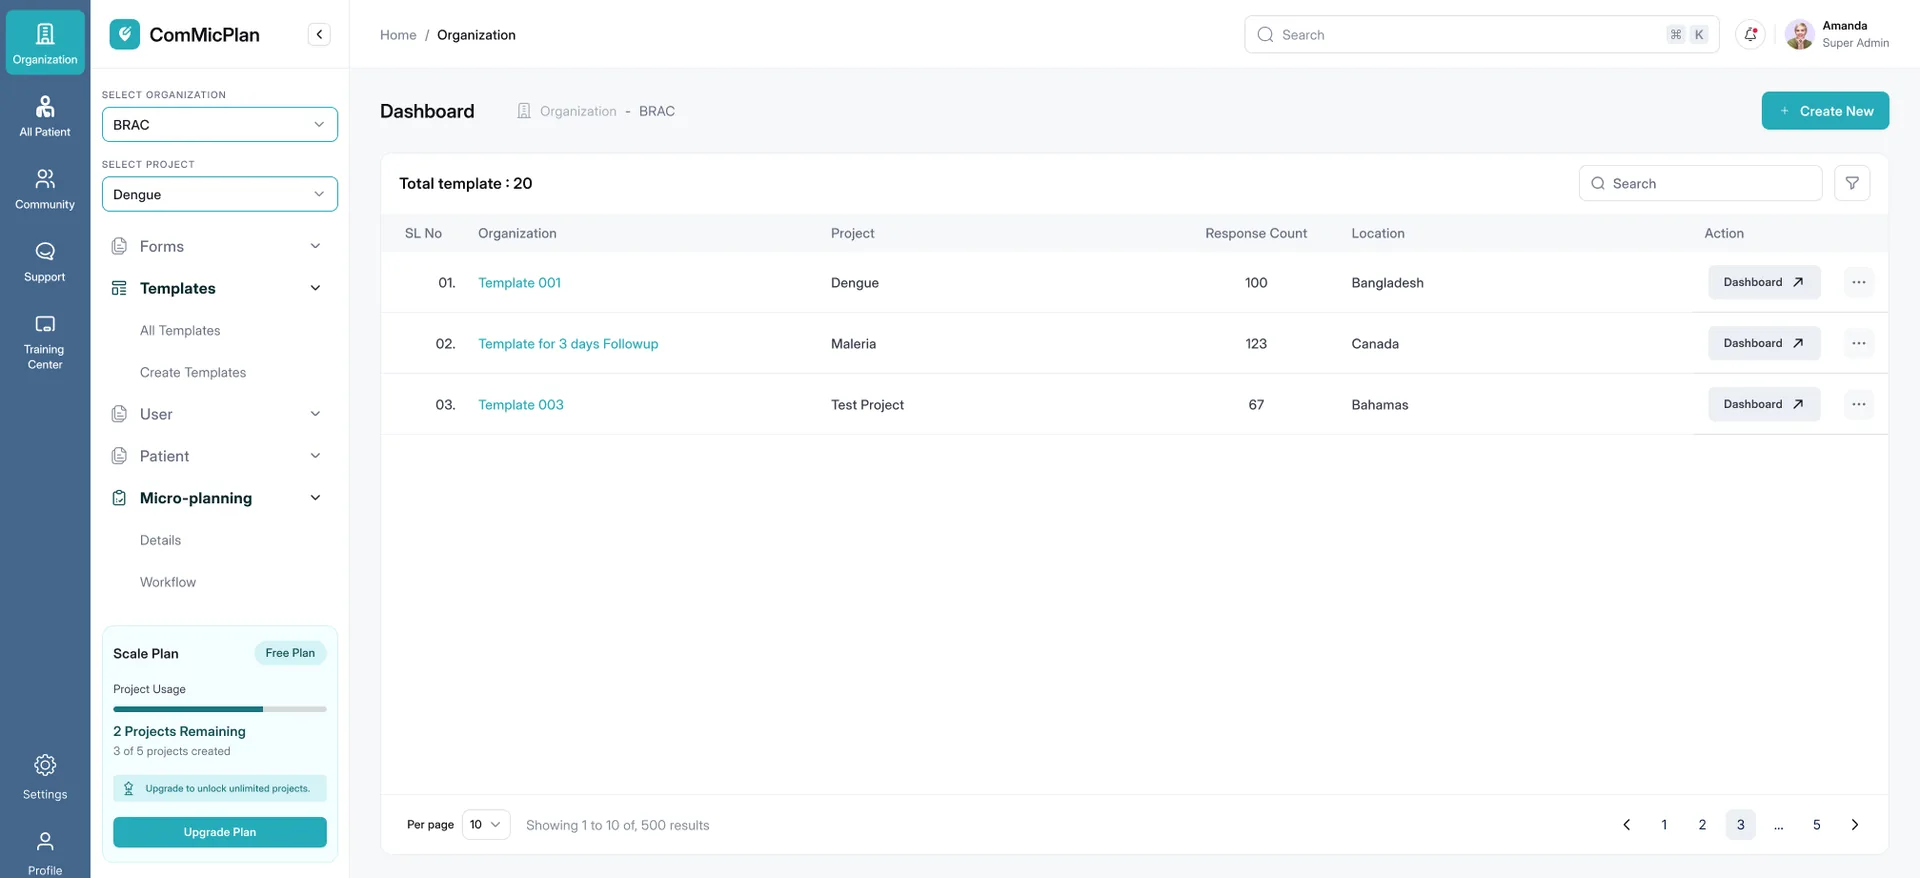1920x878 pixels.
Task: Focus the global Search field at top
Action: 1481,35
